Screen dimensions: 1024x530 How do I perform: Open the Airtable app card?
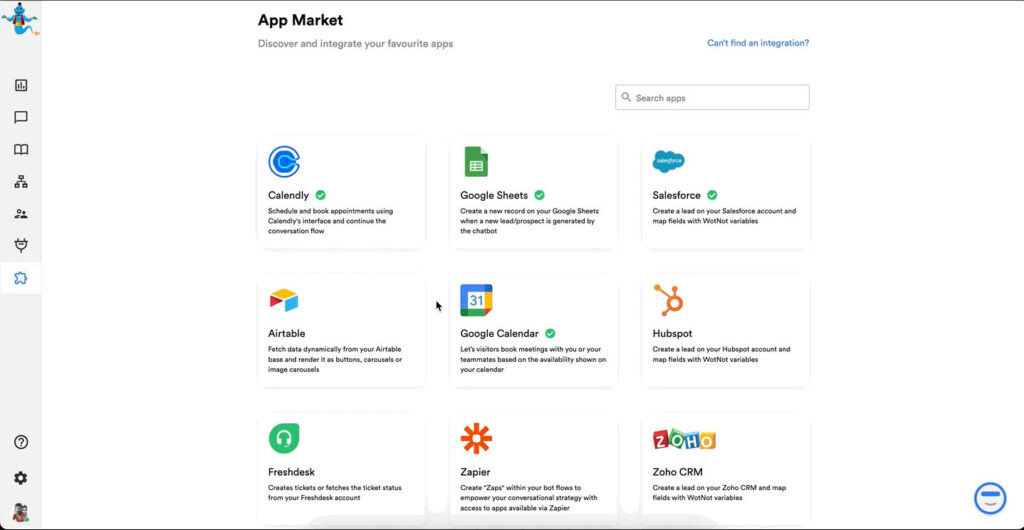tap(341, 332)
